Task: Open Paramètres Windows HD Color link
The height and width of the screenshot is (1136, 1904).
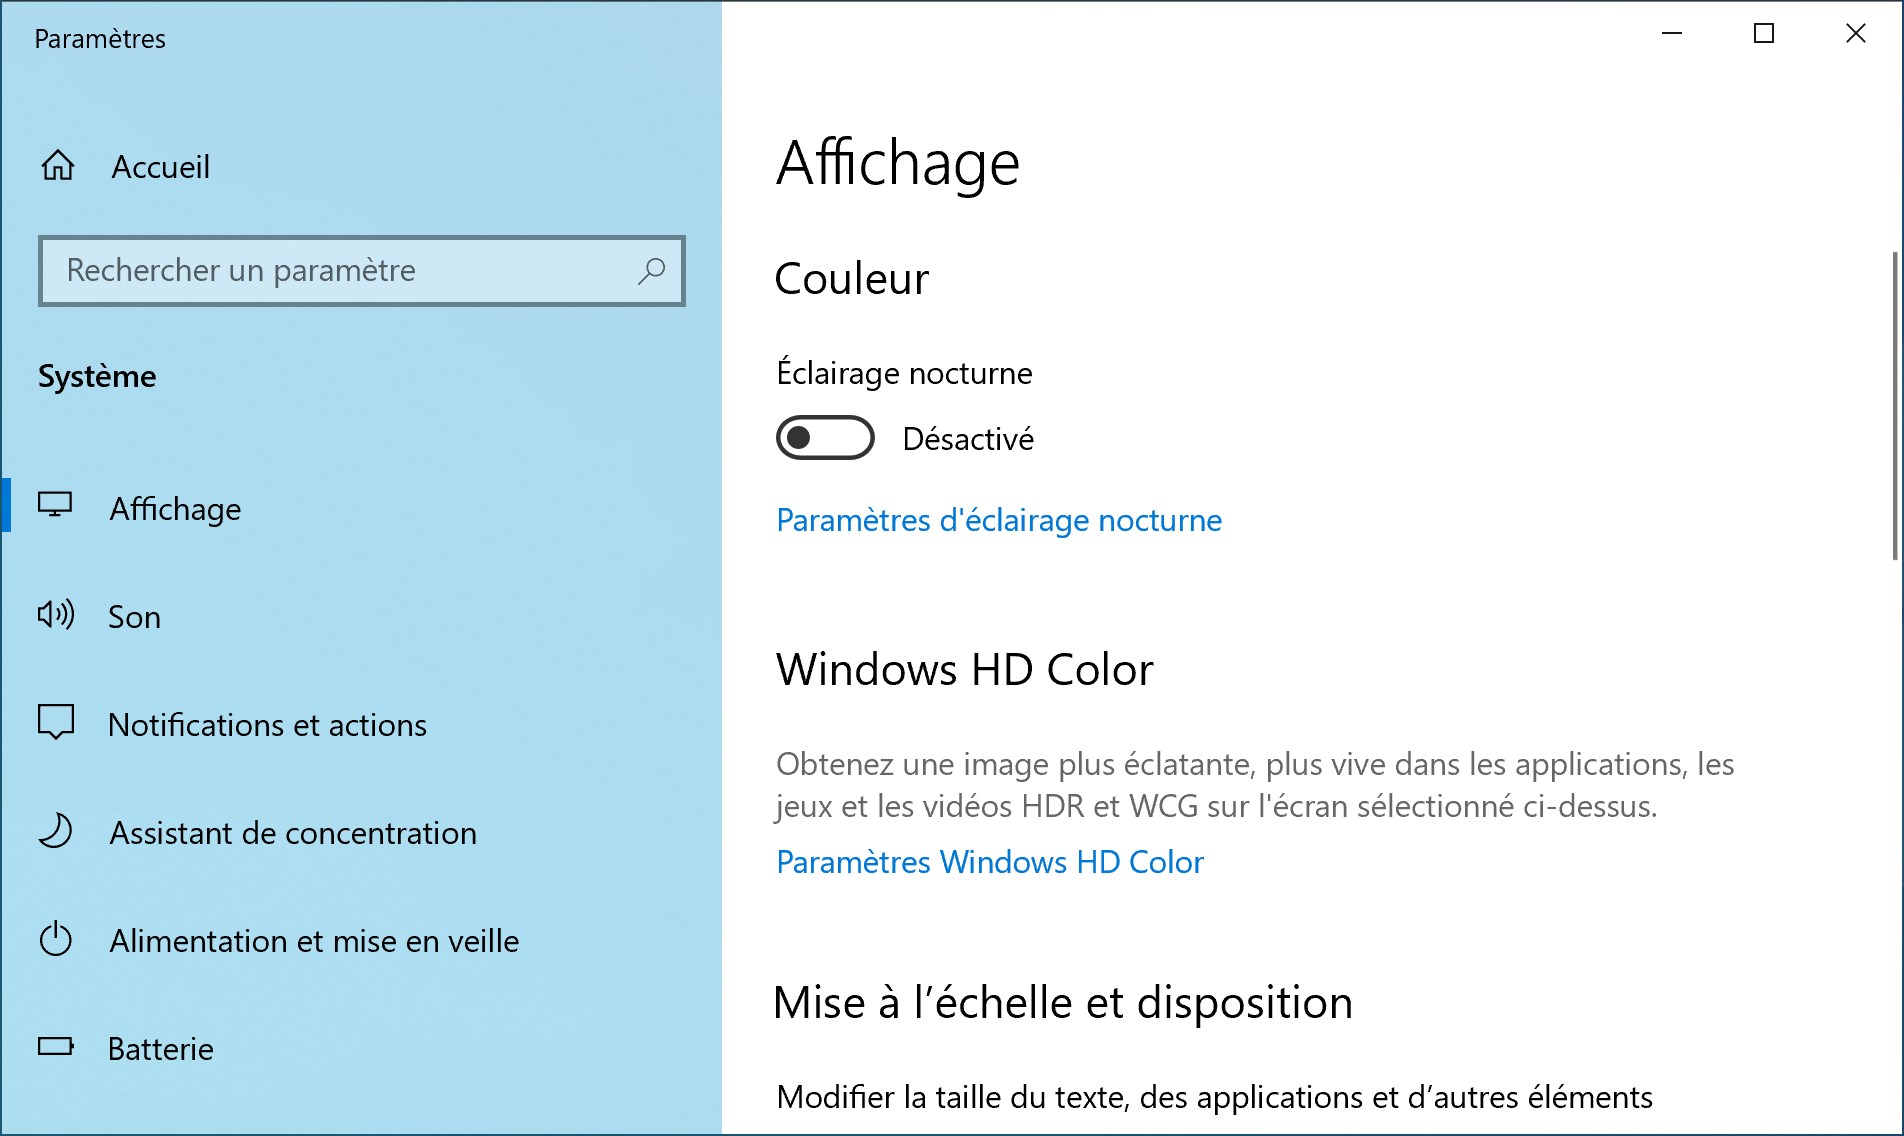Action: pyautogui.click(x=990, y=862)
